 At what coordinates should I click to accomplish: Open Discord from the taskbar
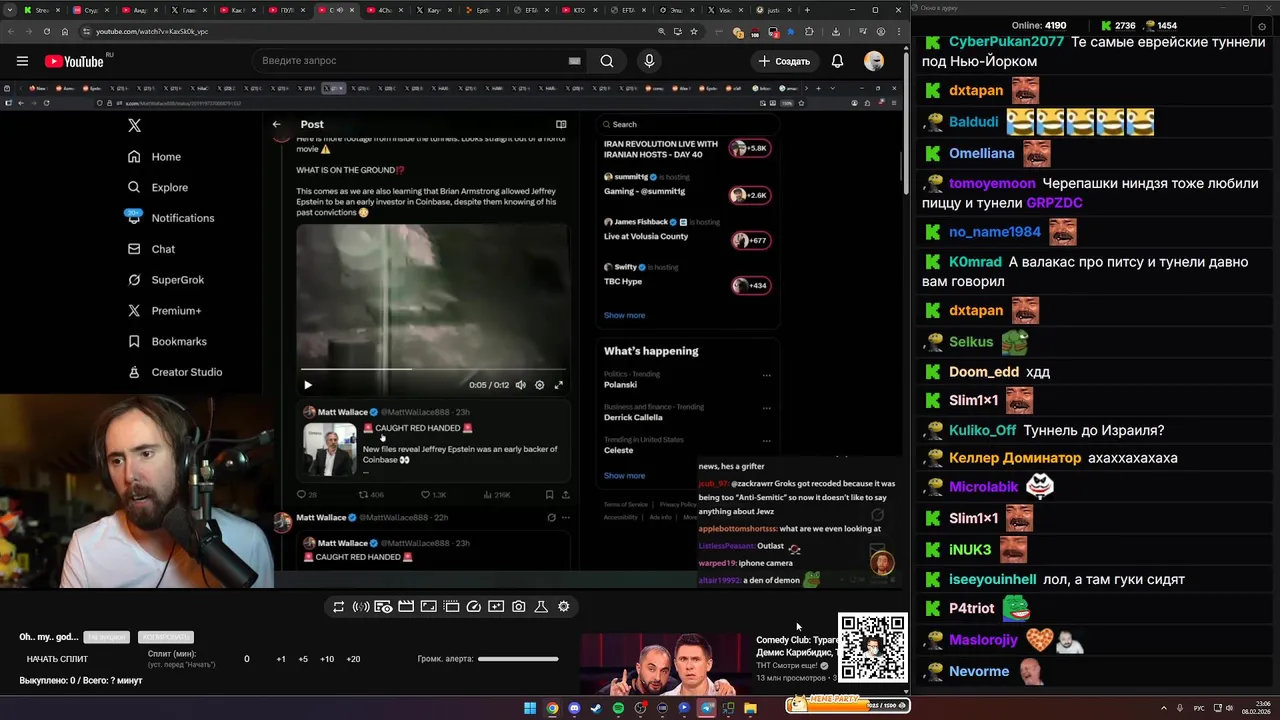574,708
